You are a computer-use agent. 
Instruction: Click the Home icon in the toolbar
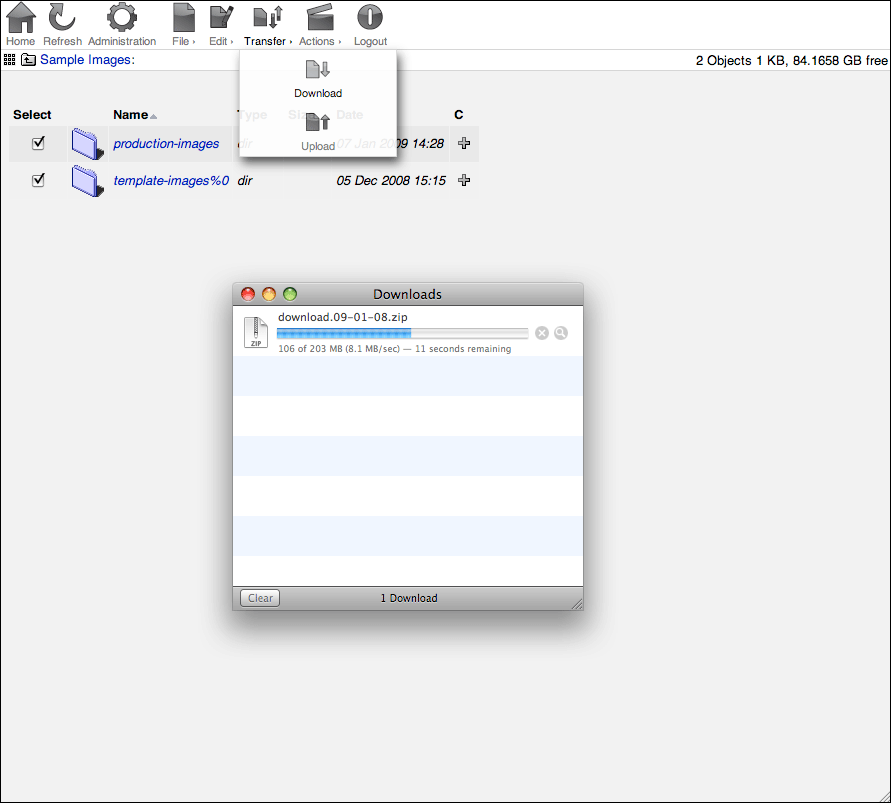click(20, 17)
